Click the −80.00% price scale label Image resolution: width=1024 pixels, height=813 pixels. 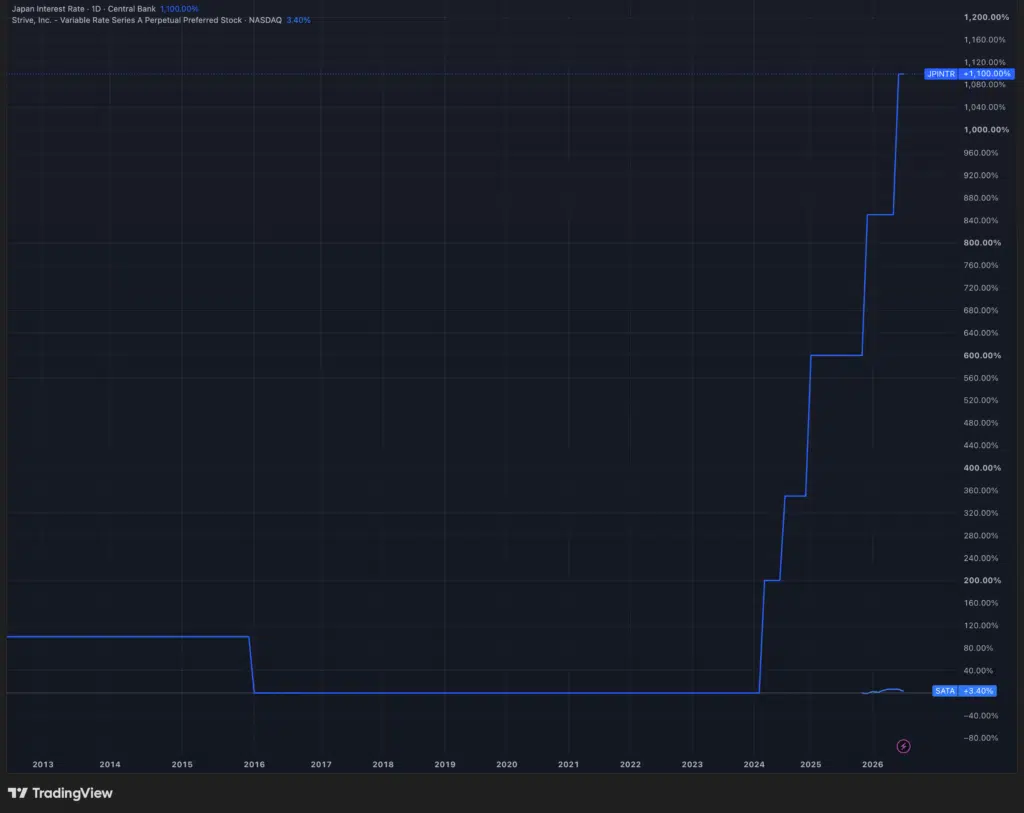[981, 738]
